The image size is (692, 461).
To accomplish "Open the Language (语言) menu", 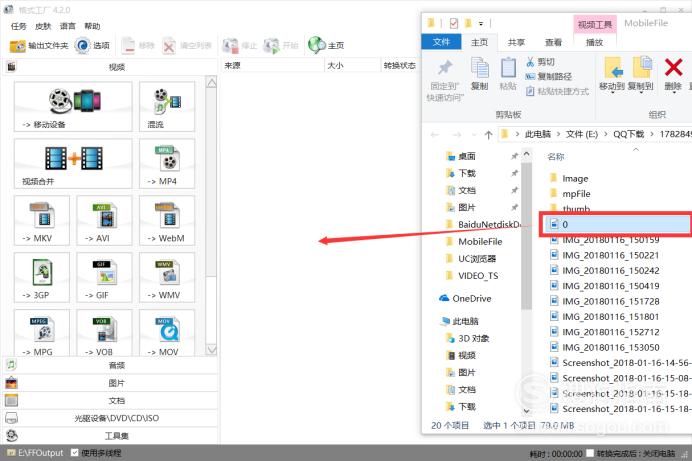I will 68,26.
